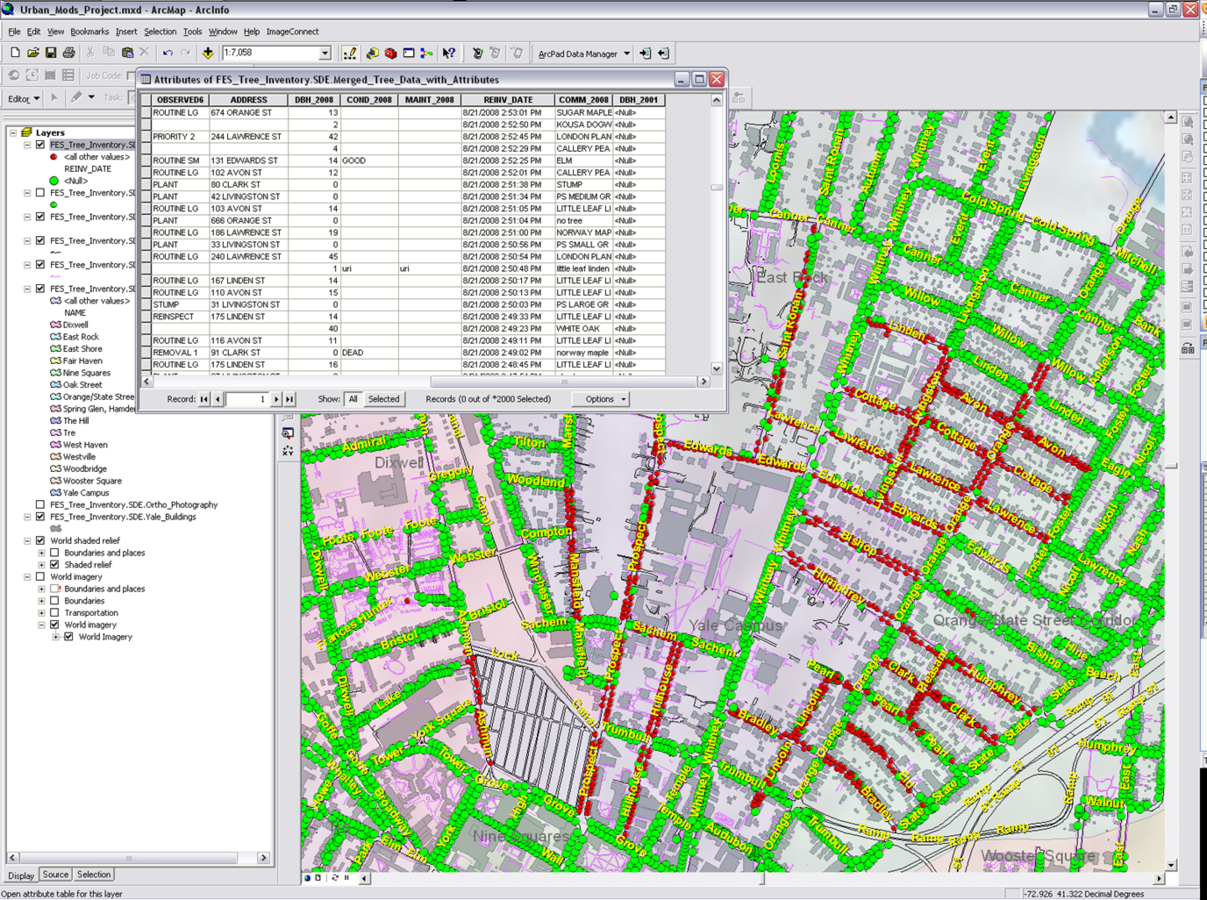
Task: Enable the Ortho_Photography layer checkbox
Action: 40,505
